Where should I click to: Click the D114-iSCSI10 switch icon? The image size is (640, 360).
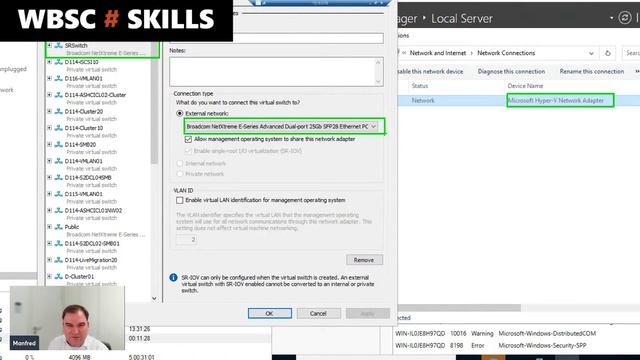58,62
